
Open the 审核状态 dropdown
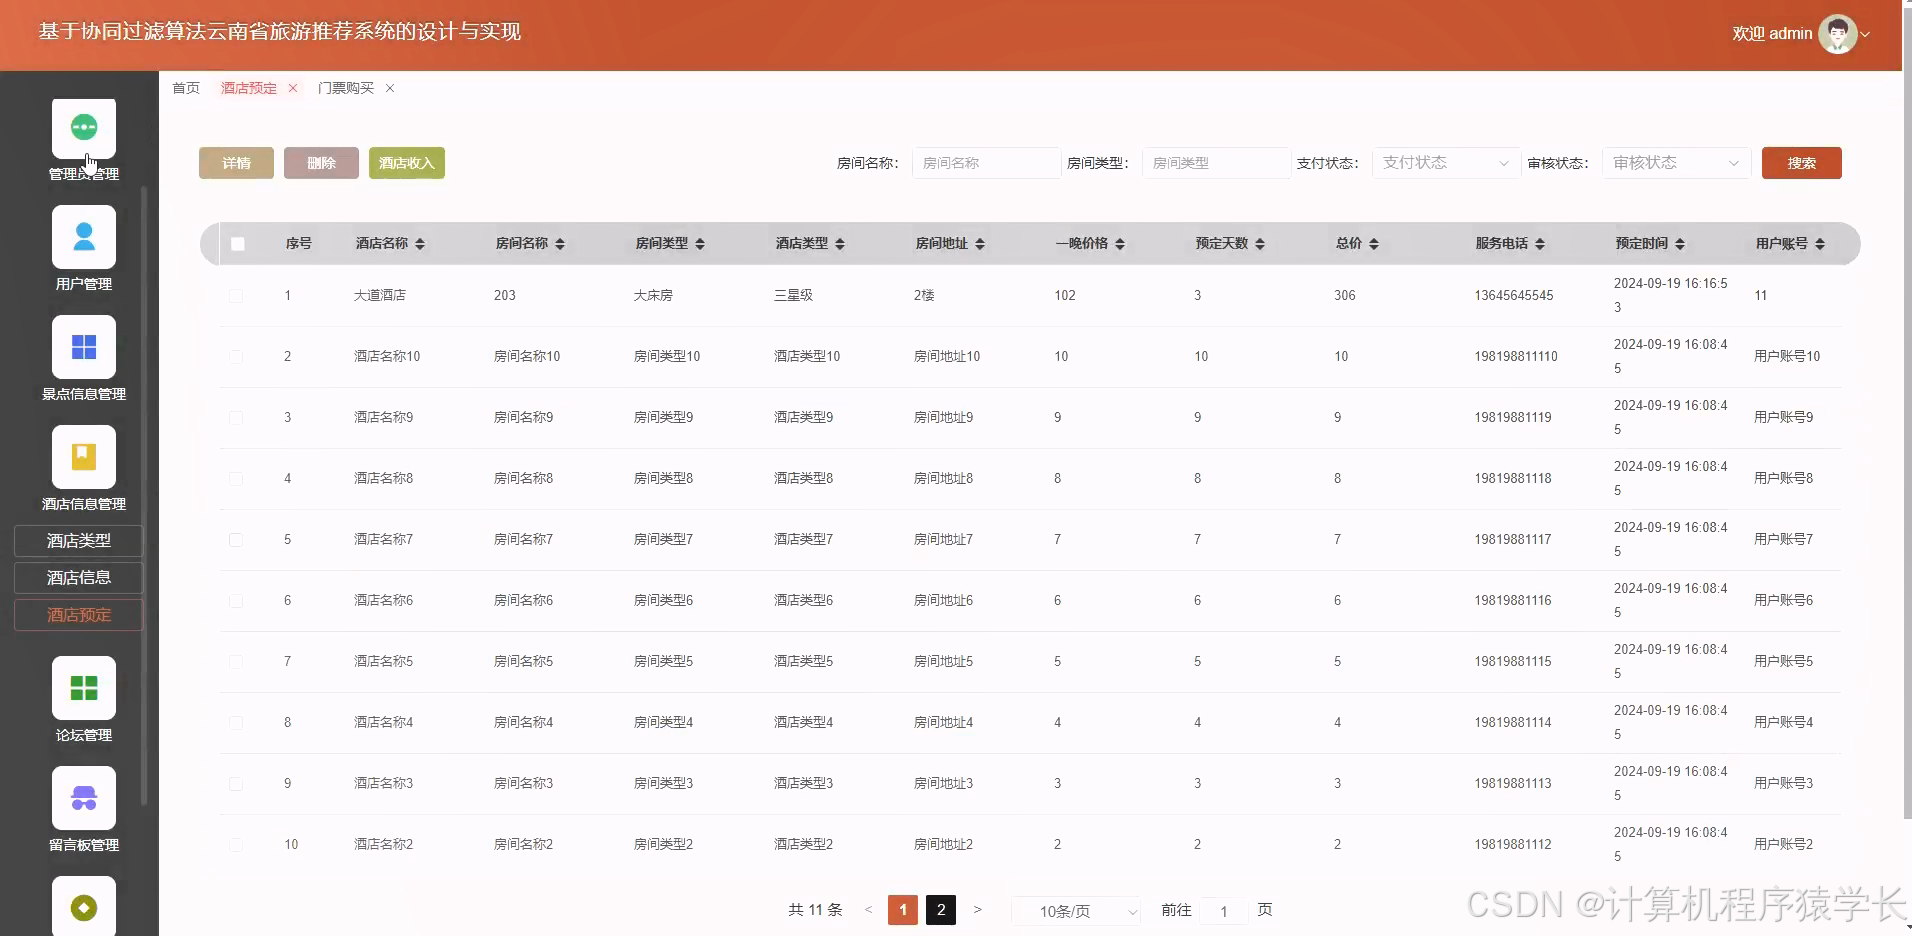tap(1676, 163)
